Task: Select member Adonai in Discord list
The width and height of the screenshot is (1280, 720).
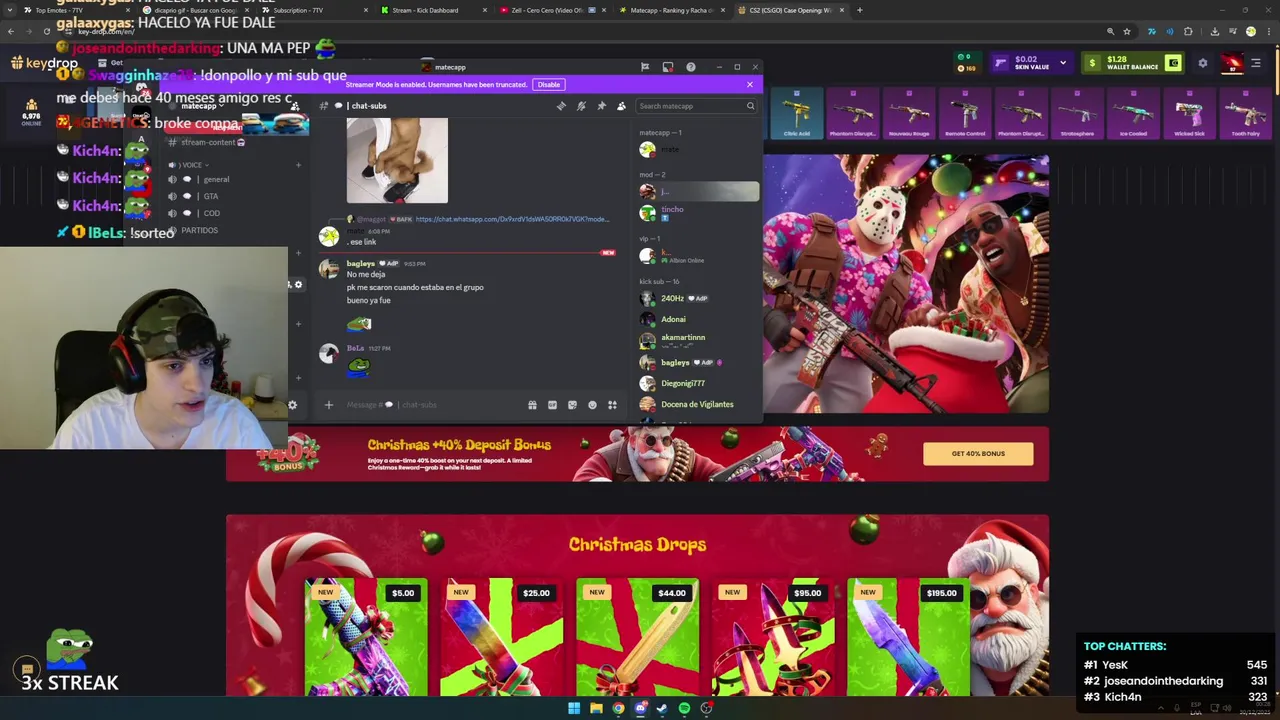Action: point(698,319)
